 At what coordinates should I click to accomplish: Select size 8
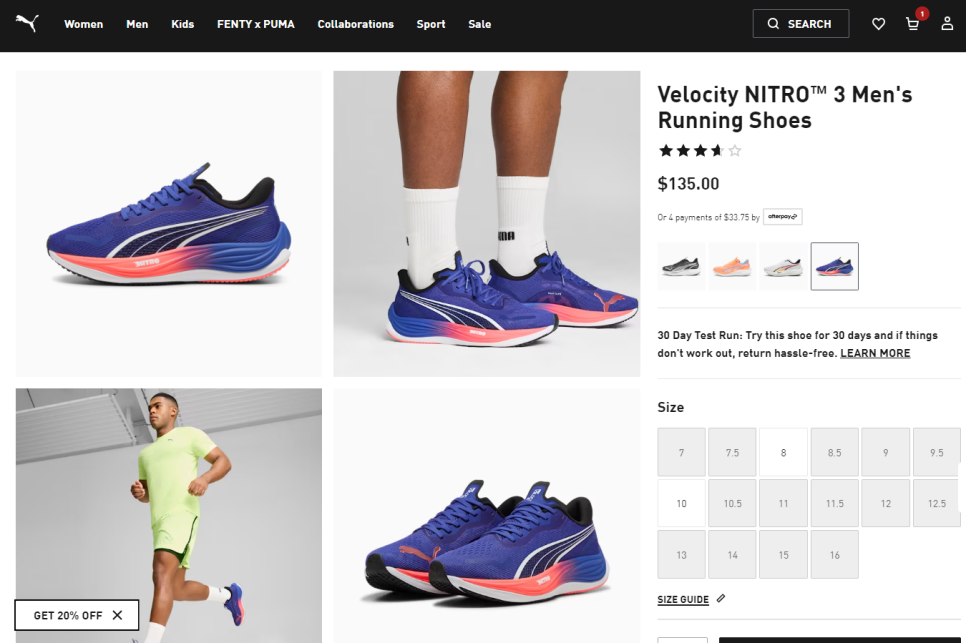pos(783,452)
